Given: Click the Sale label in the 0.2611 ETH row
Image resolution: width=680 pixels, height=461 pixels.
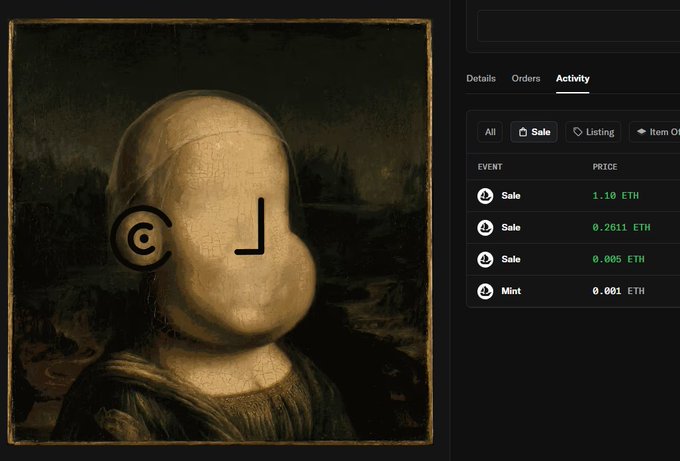Looking at the screenshot, I should click(511, 227).
